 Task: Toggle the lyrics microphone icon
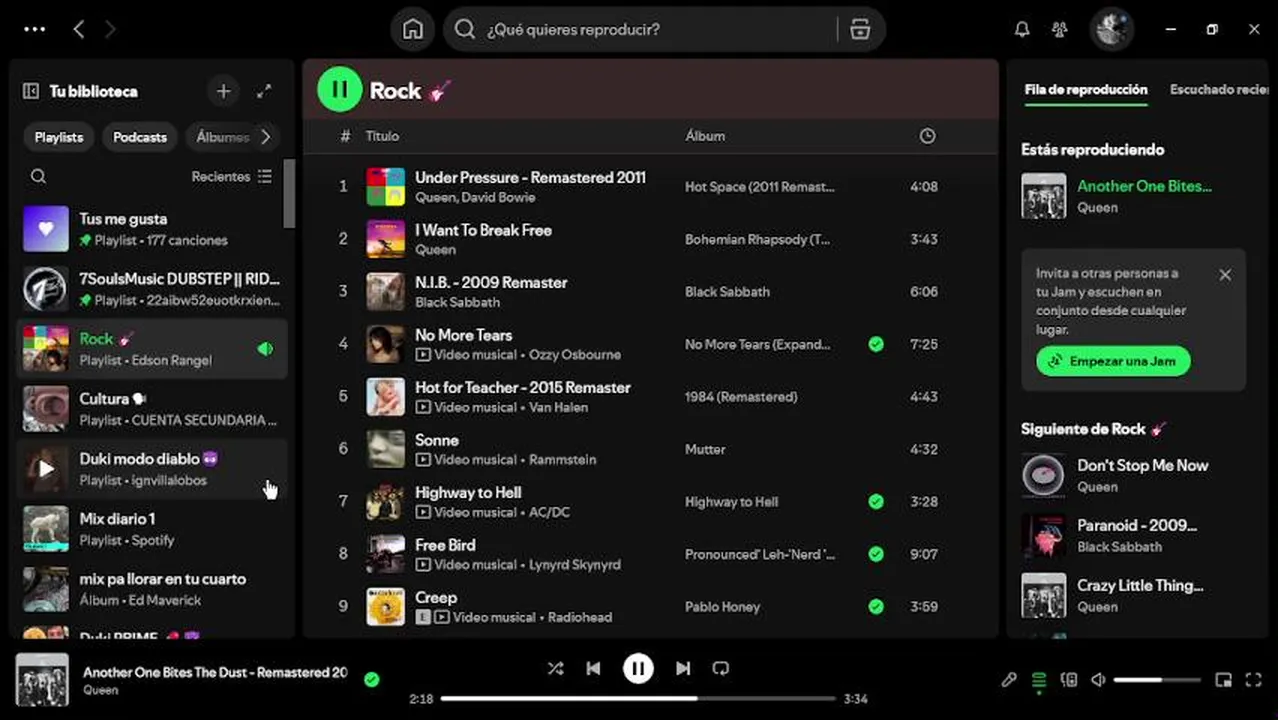(x=1009, y=680)
